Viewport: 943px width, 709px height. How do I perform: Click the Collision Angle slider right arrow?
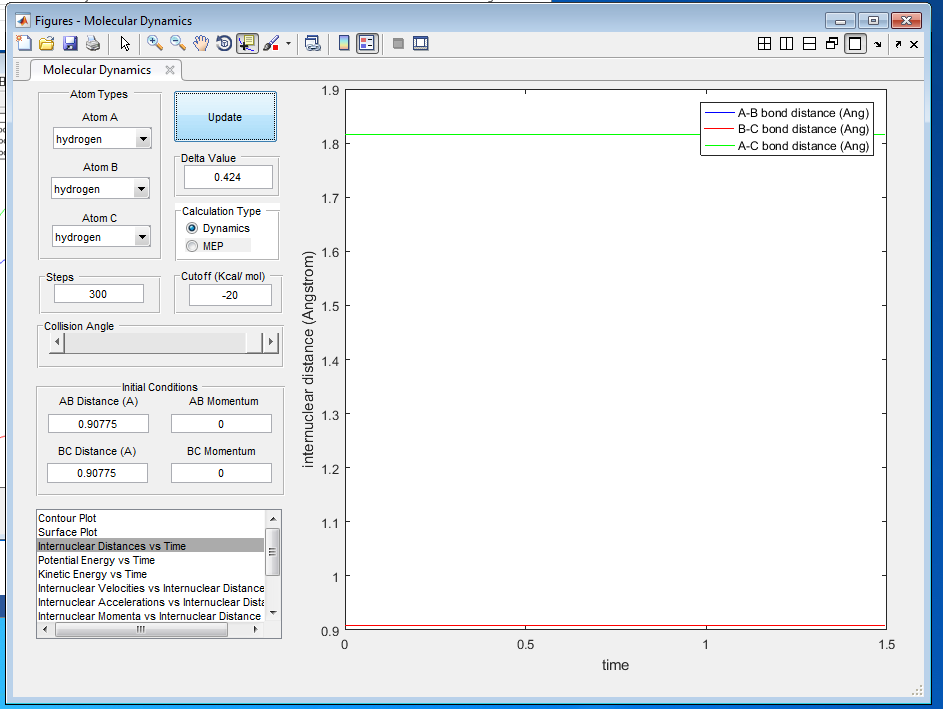click(x=270, y=342)
